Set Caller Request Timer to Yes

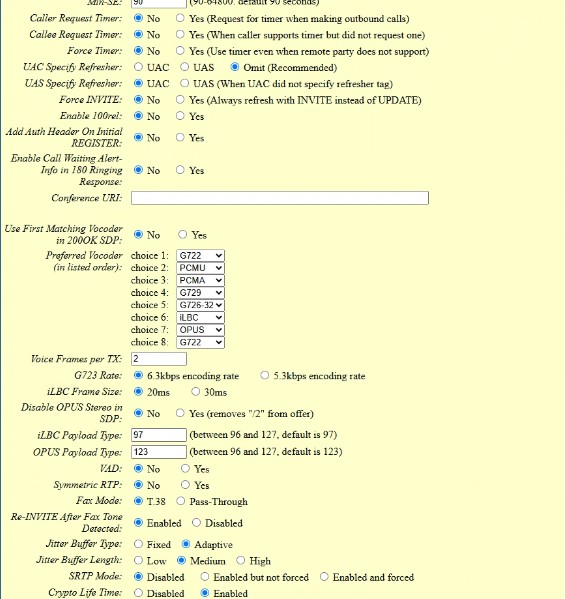click(180, 18)
